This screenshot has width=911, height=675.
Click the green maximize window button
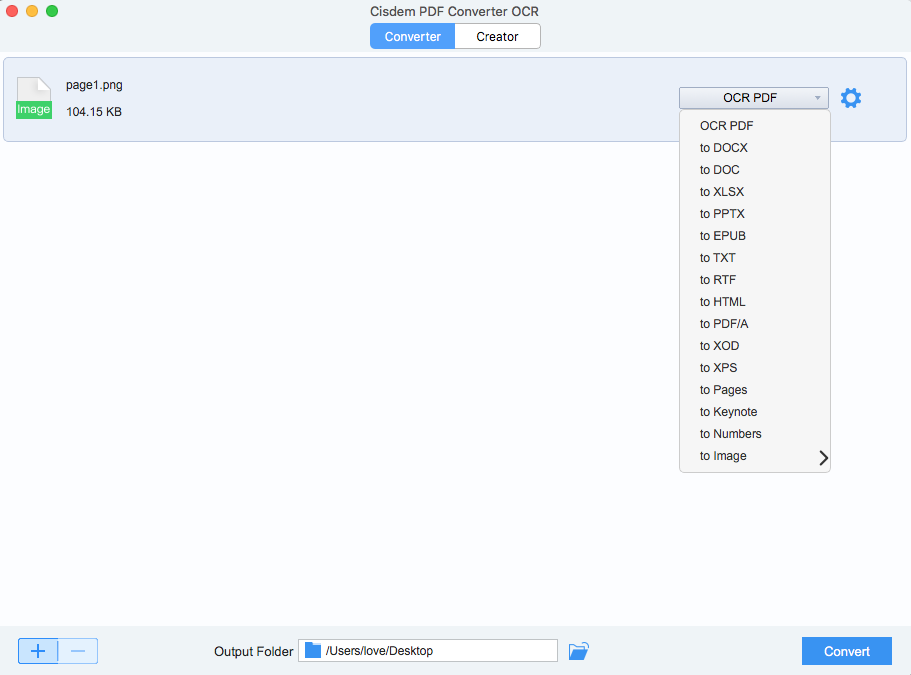(x=52, y=11)
